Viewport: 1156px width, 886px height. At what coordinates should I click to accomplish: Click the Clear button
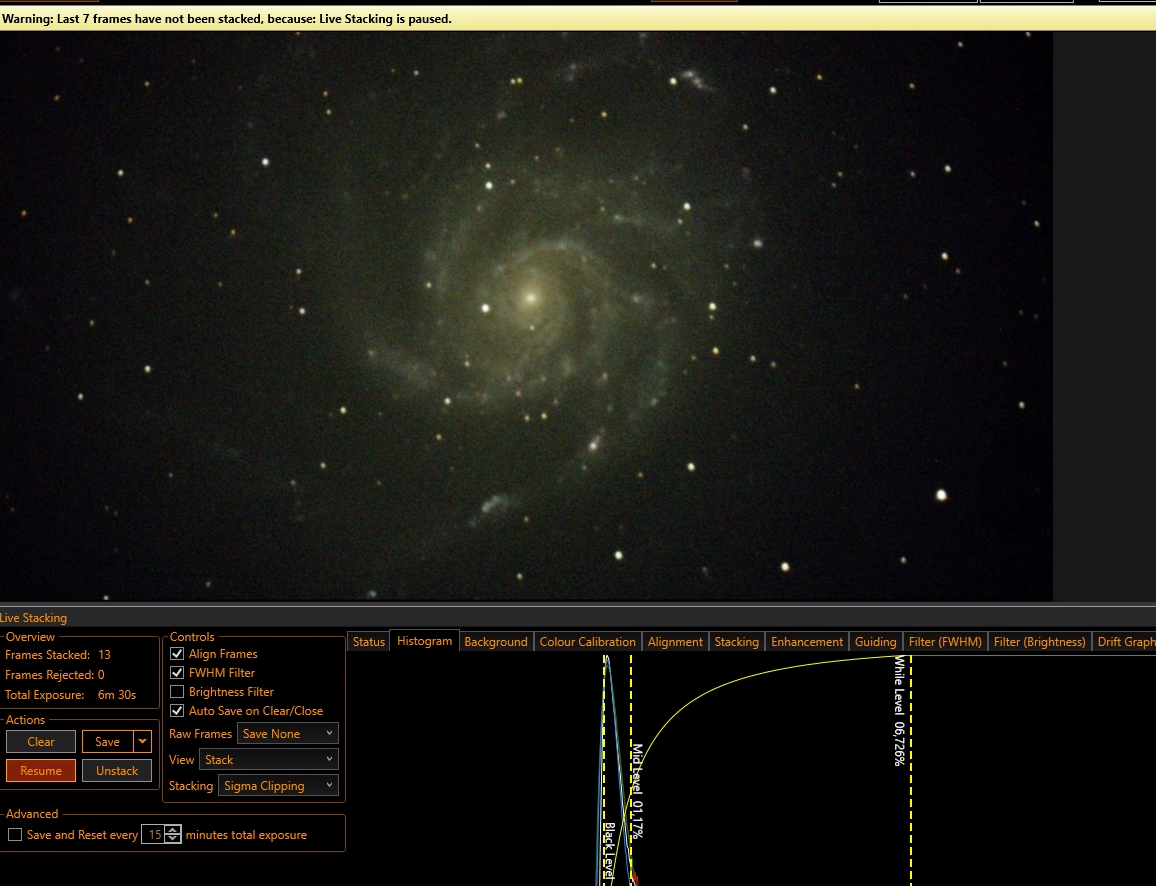point(41,742)
